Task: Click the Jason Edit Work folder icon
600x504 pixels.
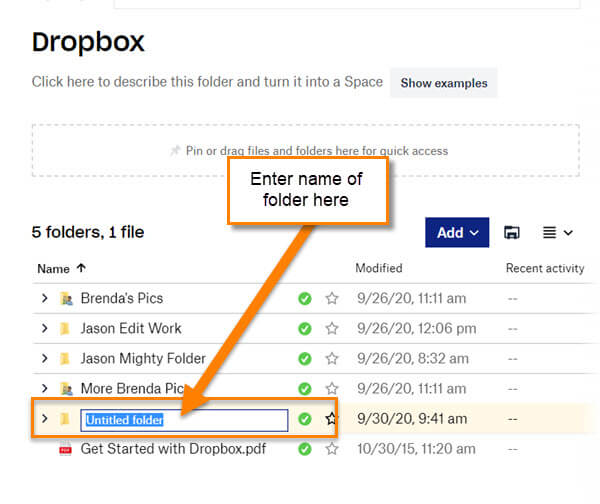Action: (x=65, y=329)
